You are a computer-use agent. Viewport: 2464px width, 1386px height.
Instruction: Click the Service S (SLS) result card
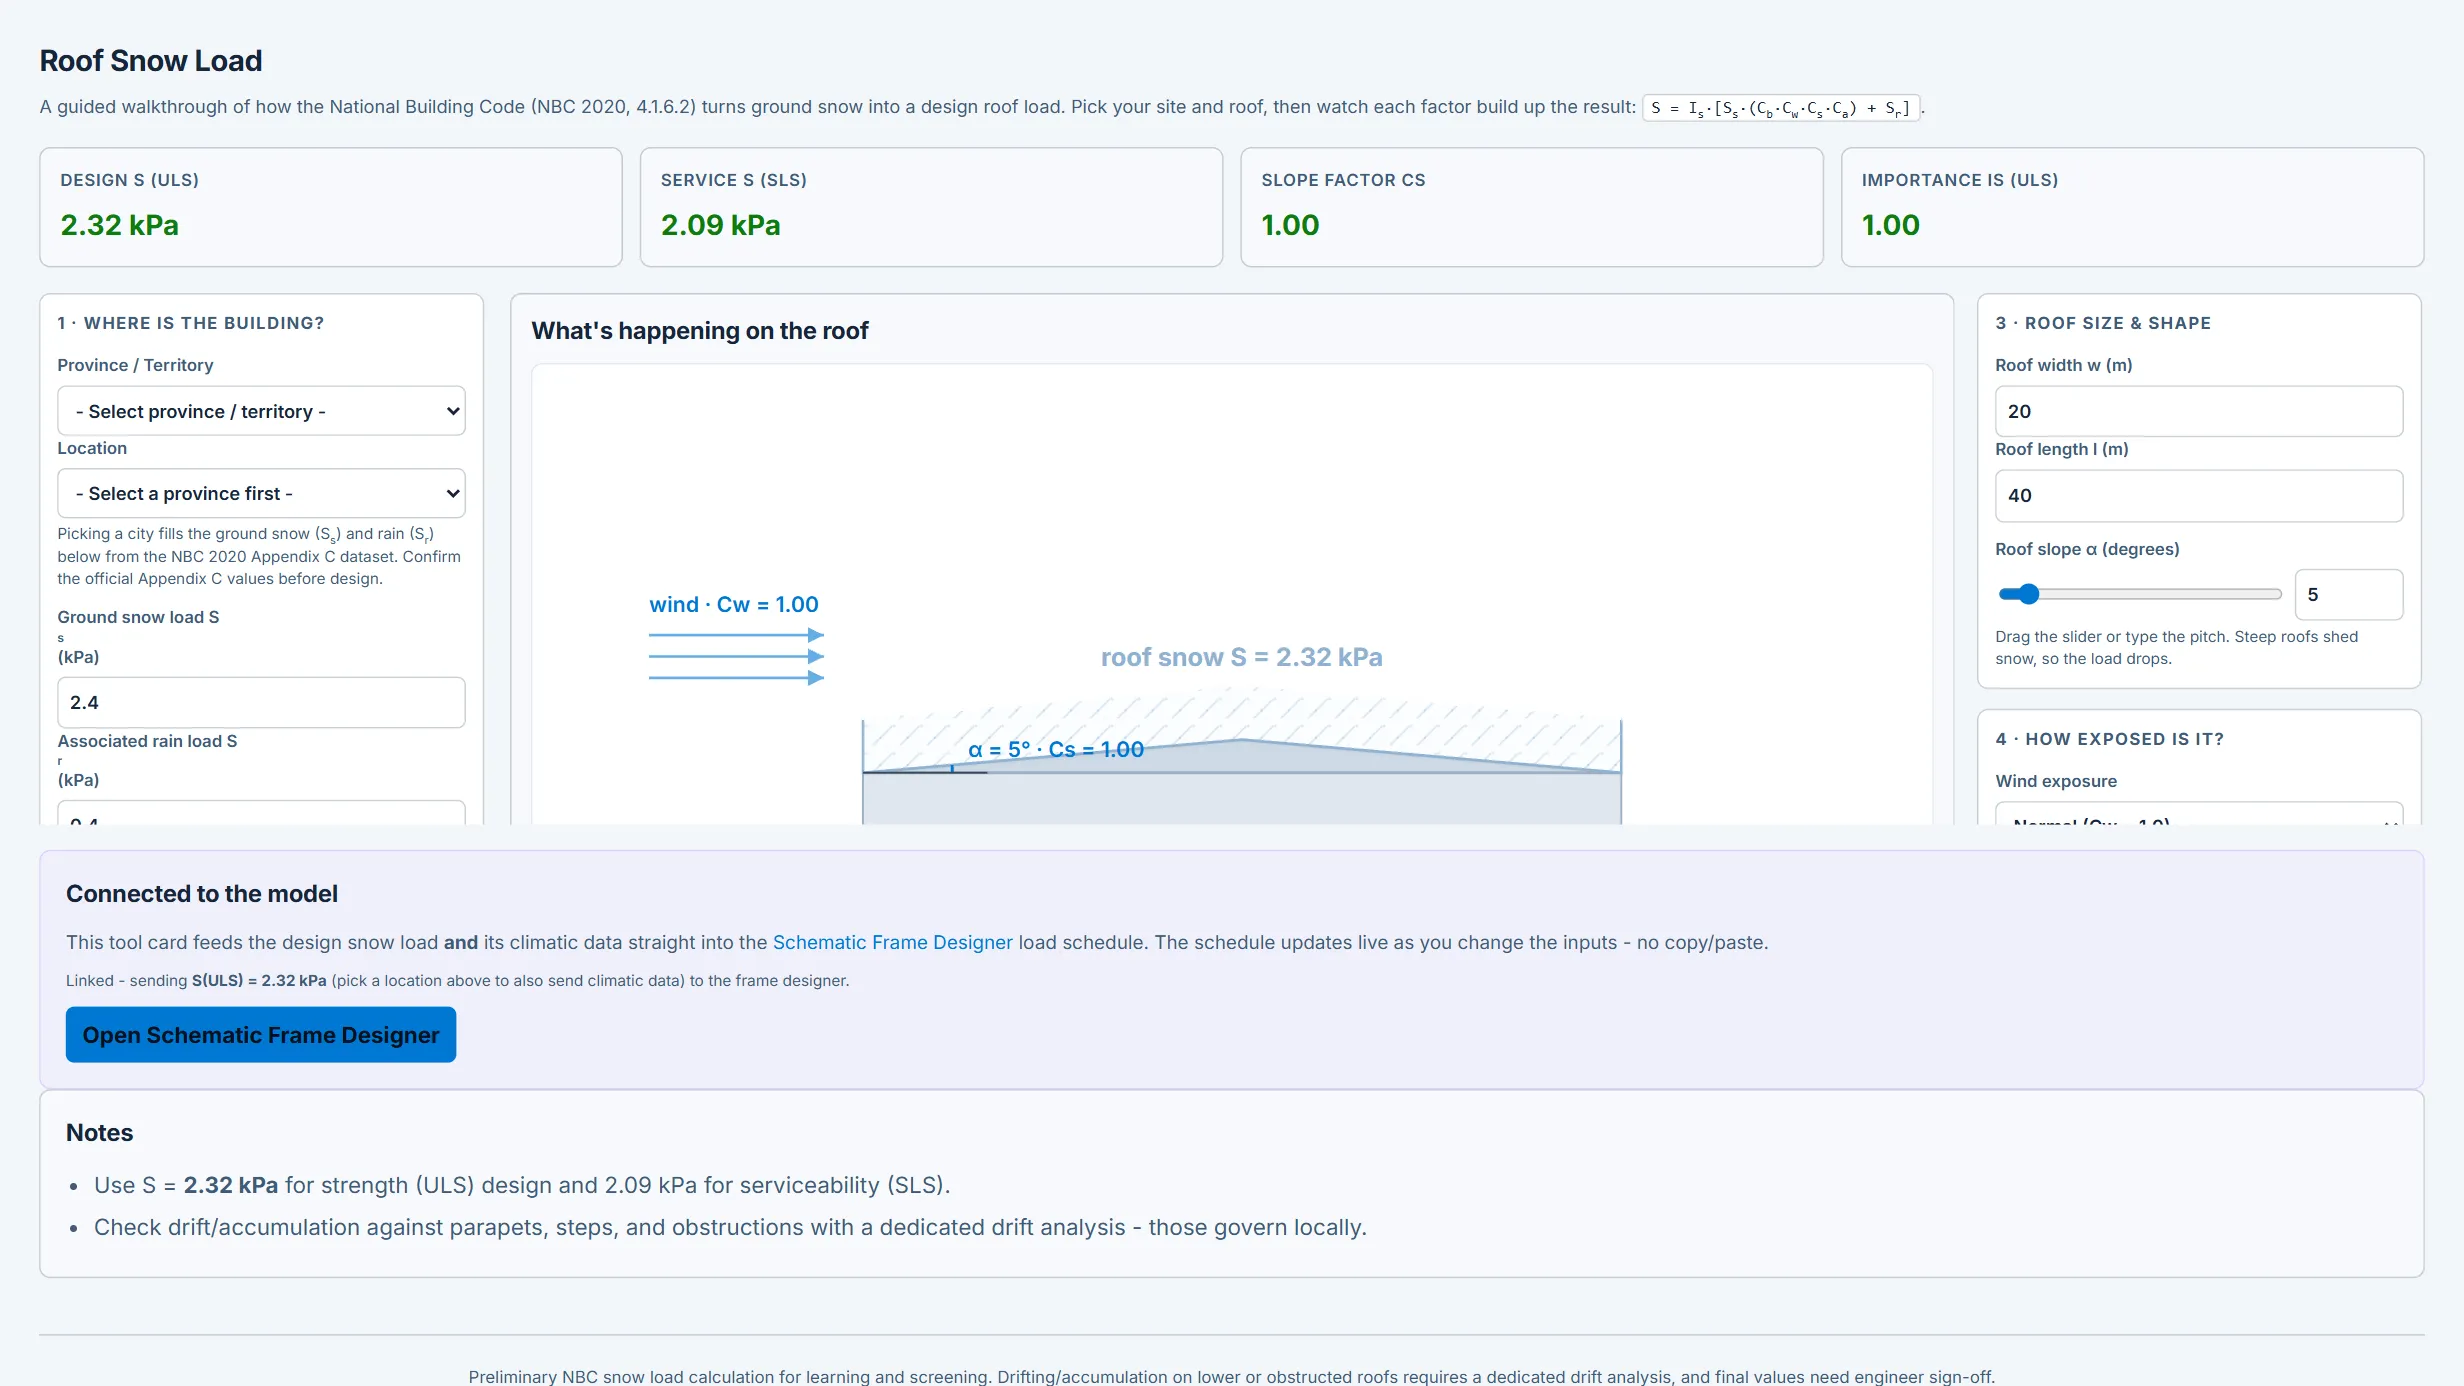coord(931,208)
